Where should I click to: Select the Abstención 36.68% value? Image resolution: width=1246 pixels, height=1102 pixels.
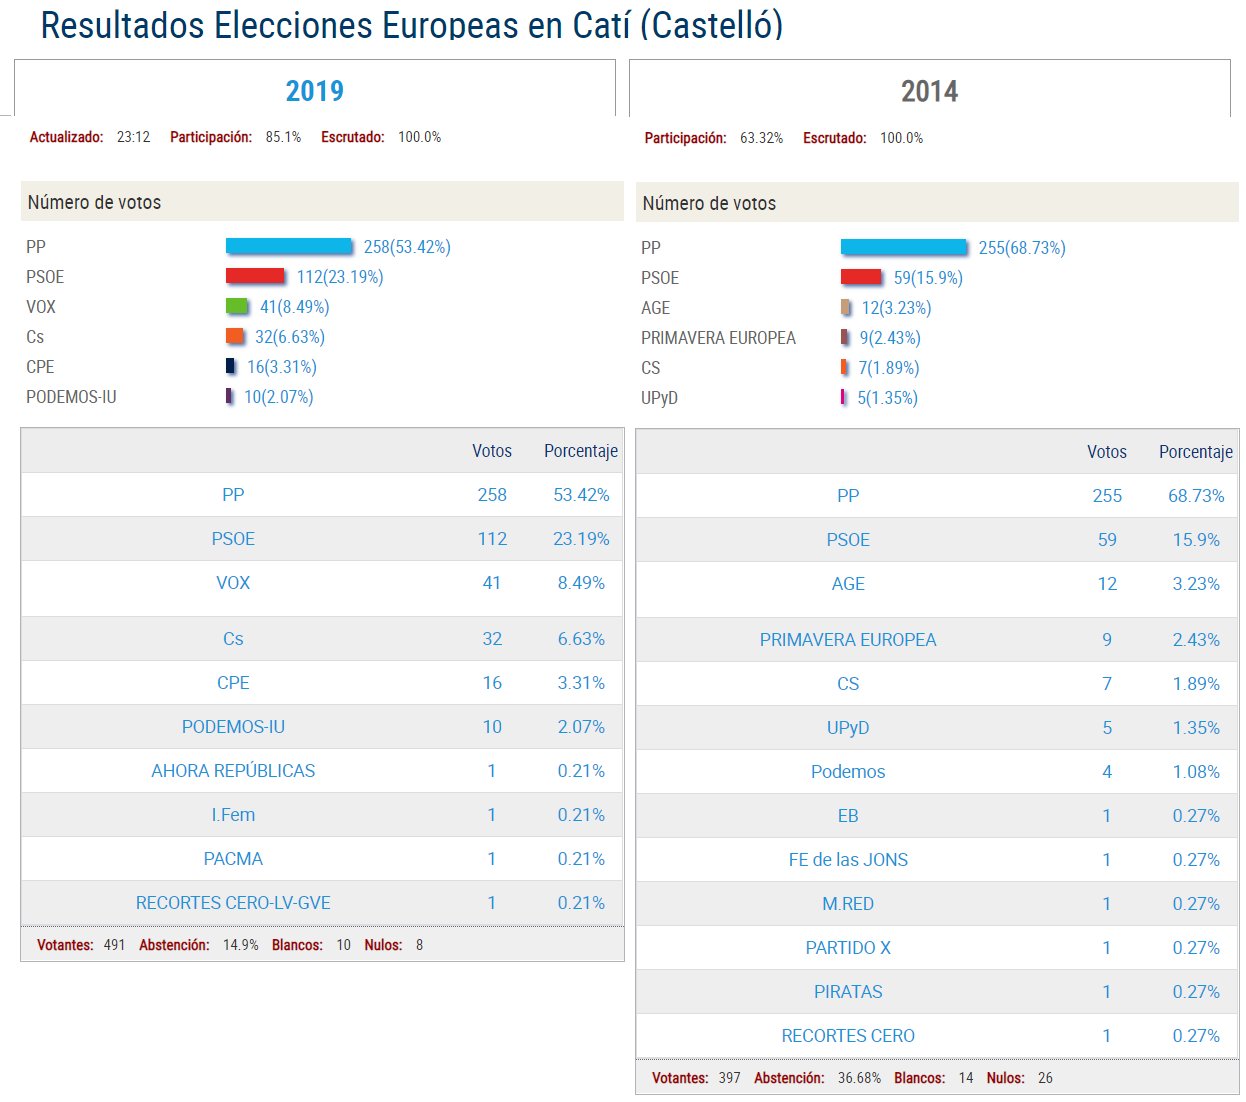(860, 1078)
